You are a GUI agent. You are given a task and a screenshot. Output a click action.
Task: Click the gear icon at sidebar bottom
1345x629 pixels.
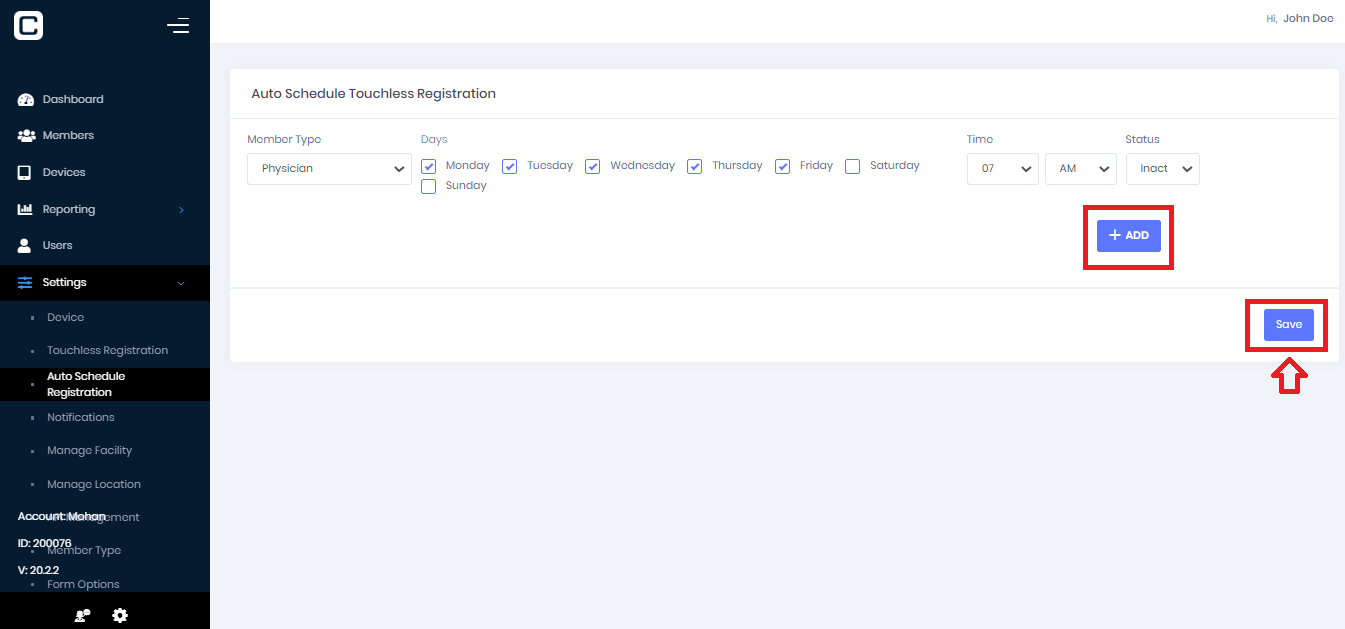click(120, 615)
